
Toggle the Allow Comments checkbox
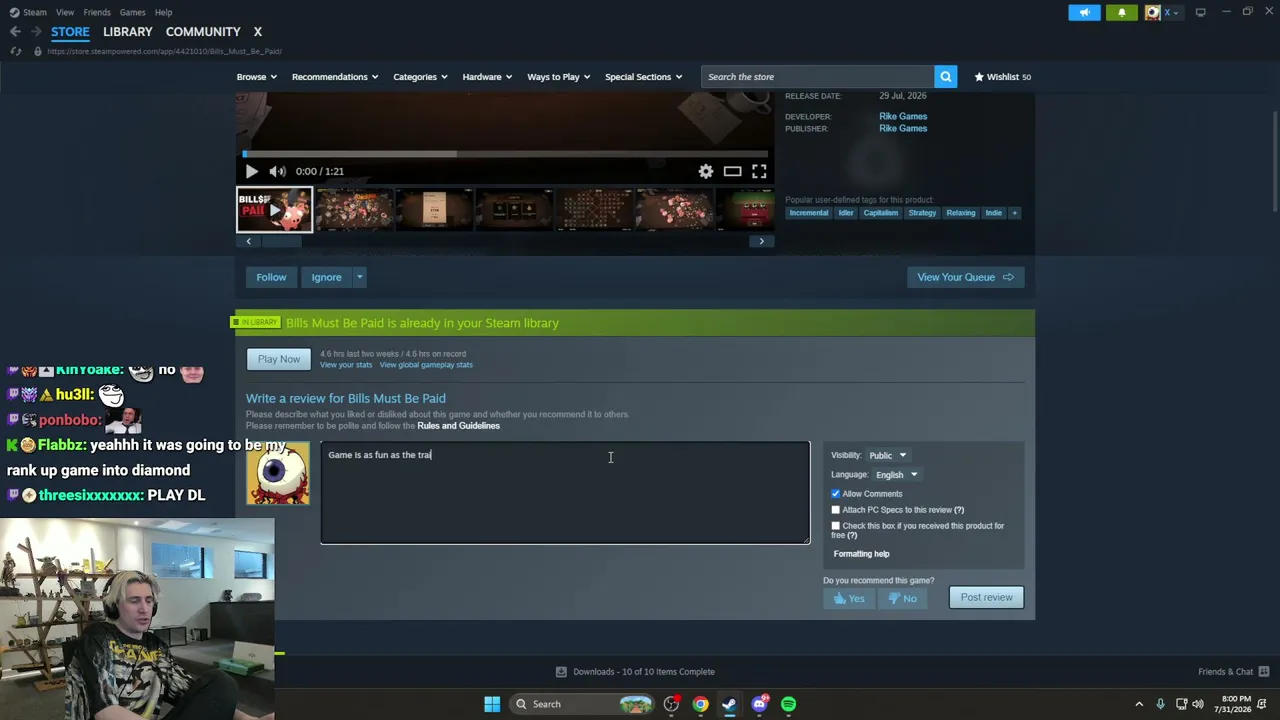[x=836, y=494]
